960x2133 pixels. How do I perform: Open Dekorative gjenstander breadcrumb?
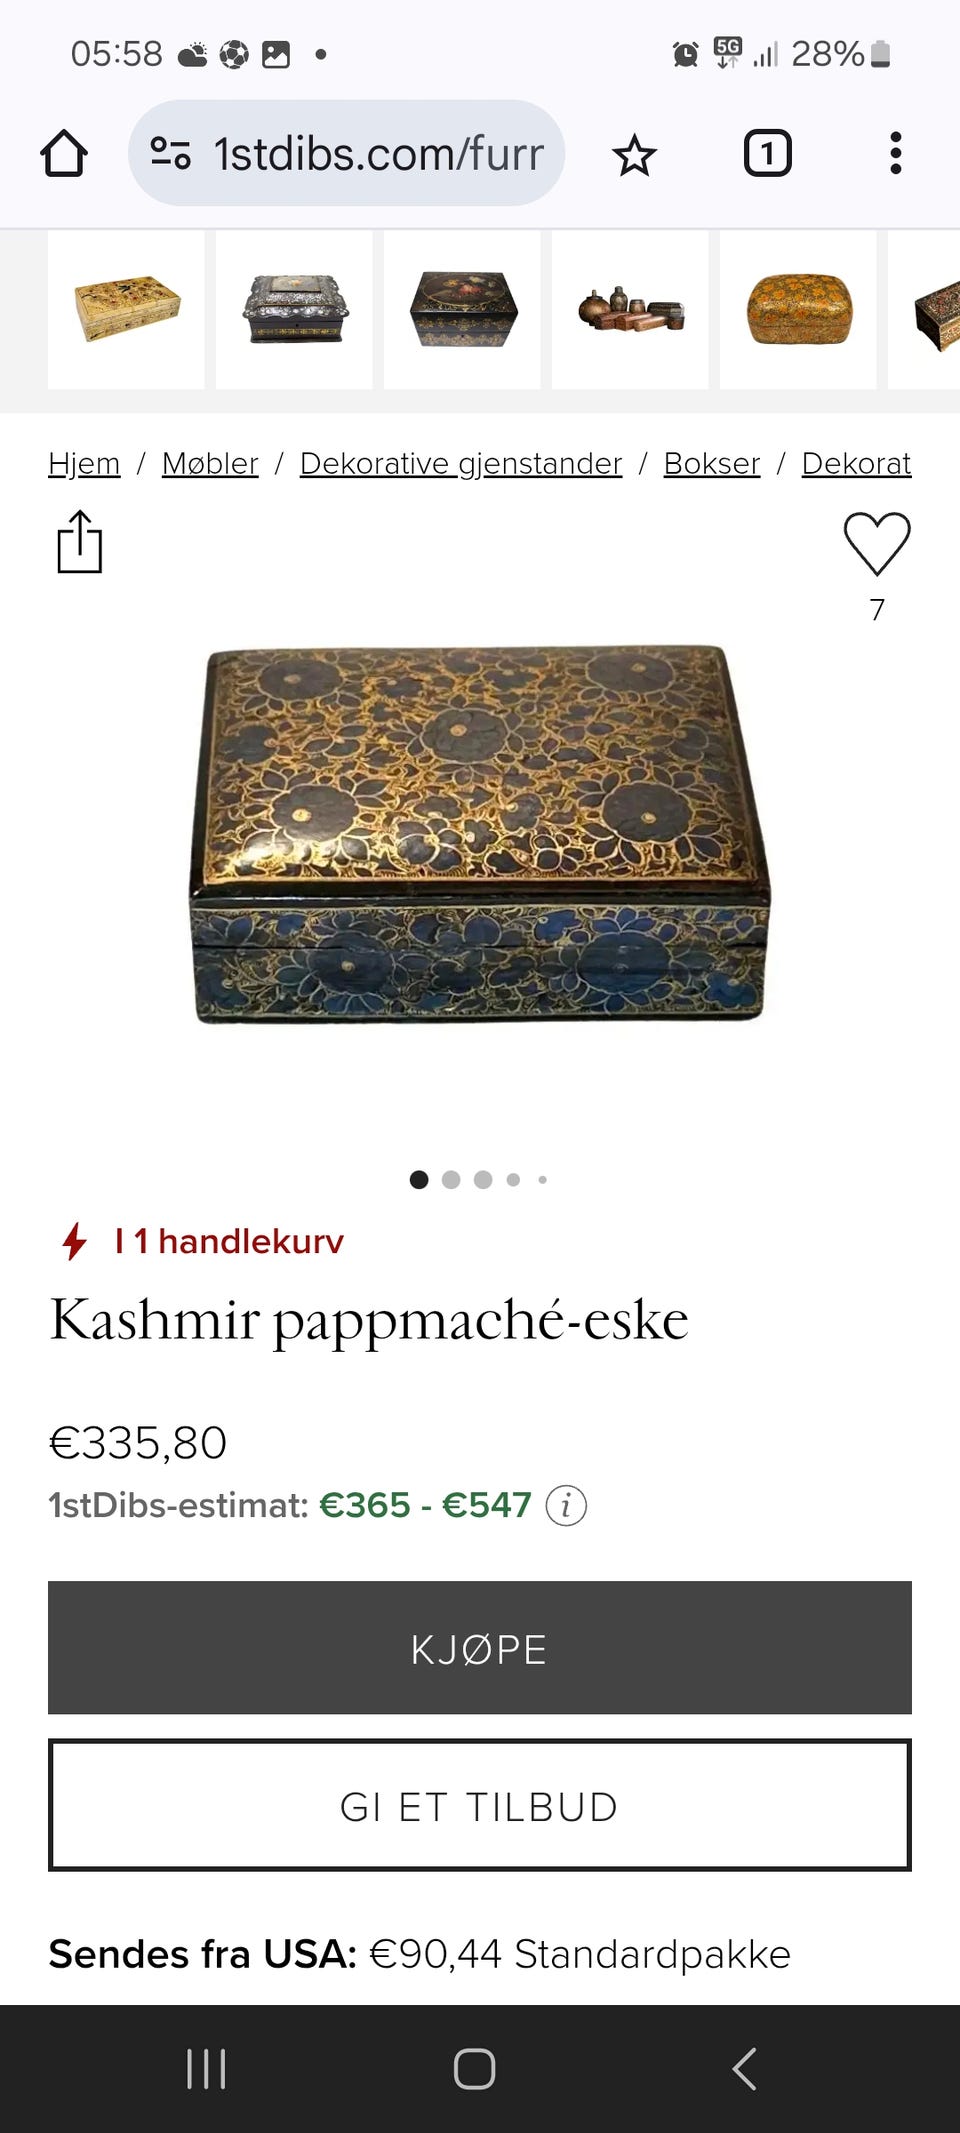coord(461,464)
